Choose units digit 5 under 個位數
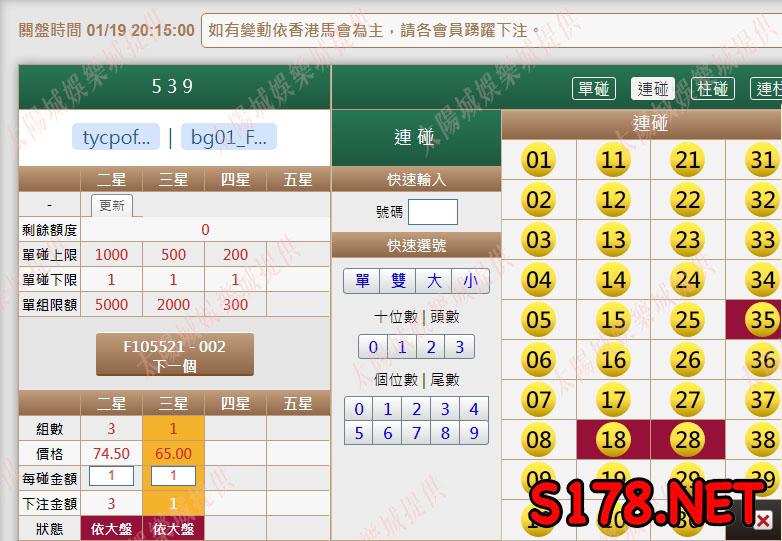Image resolution: width=782 pixels, height=541 pixels. [359, 432]
